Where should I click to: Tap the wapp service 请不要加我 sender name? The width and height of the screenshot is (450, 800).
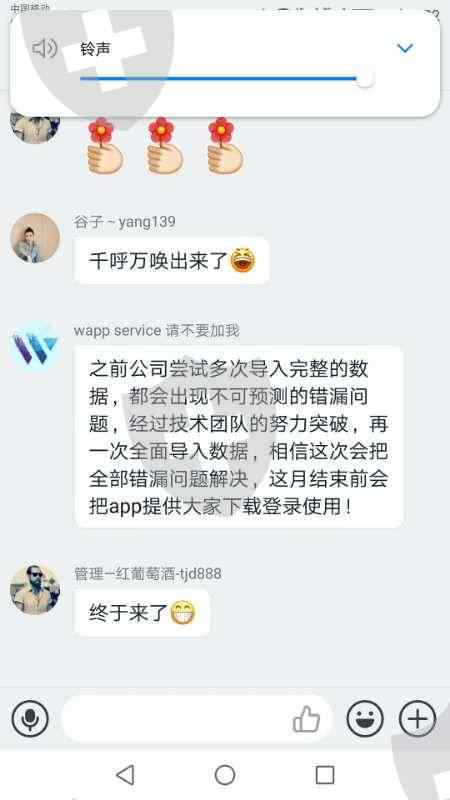pyautogui.click(x=157, y=330)
